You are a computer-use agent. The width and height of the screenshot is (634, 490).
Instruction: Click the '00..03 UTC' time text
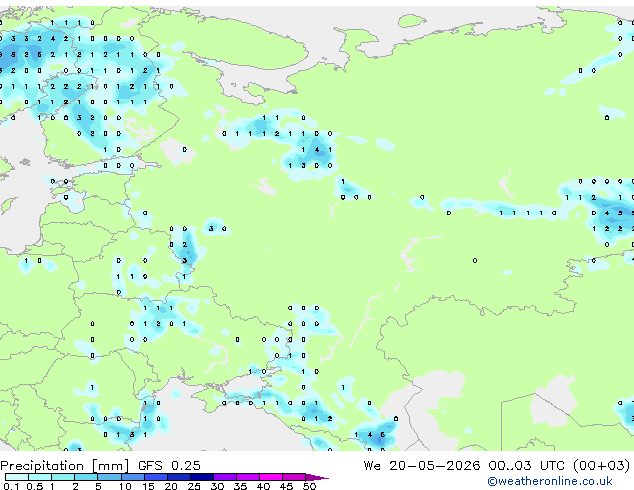[x=526, y=465]
